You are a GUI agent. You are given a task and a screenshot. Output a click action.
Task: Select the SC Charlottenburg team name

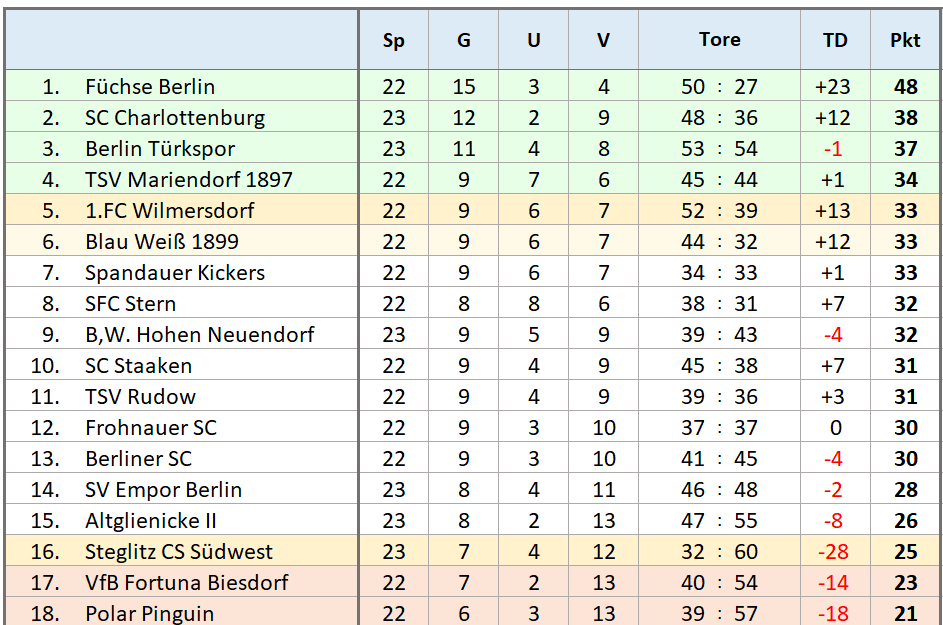point(175,118)
